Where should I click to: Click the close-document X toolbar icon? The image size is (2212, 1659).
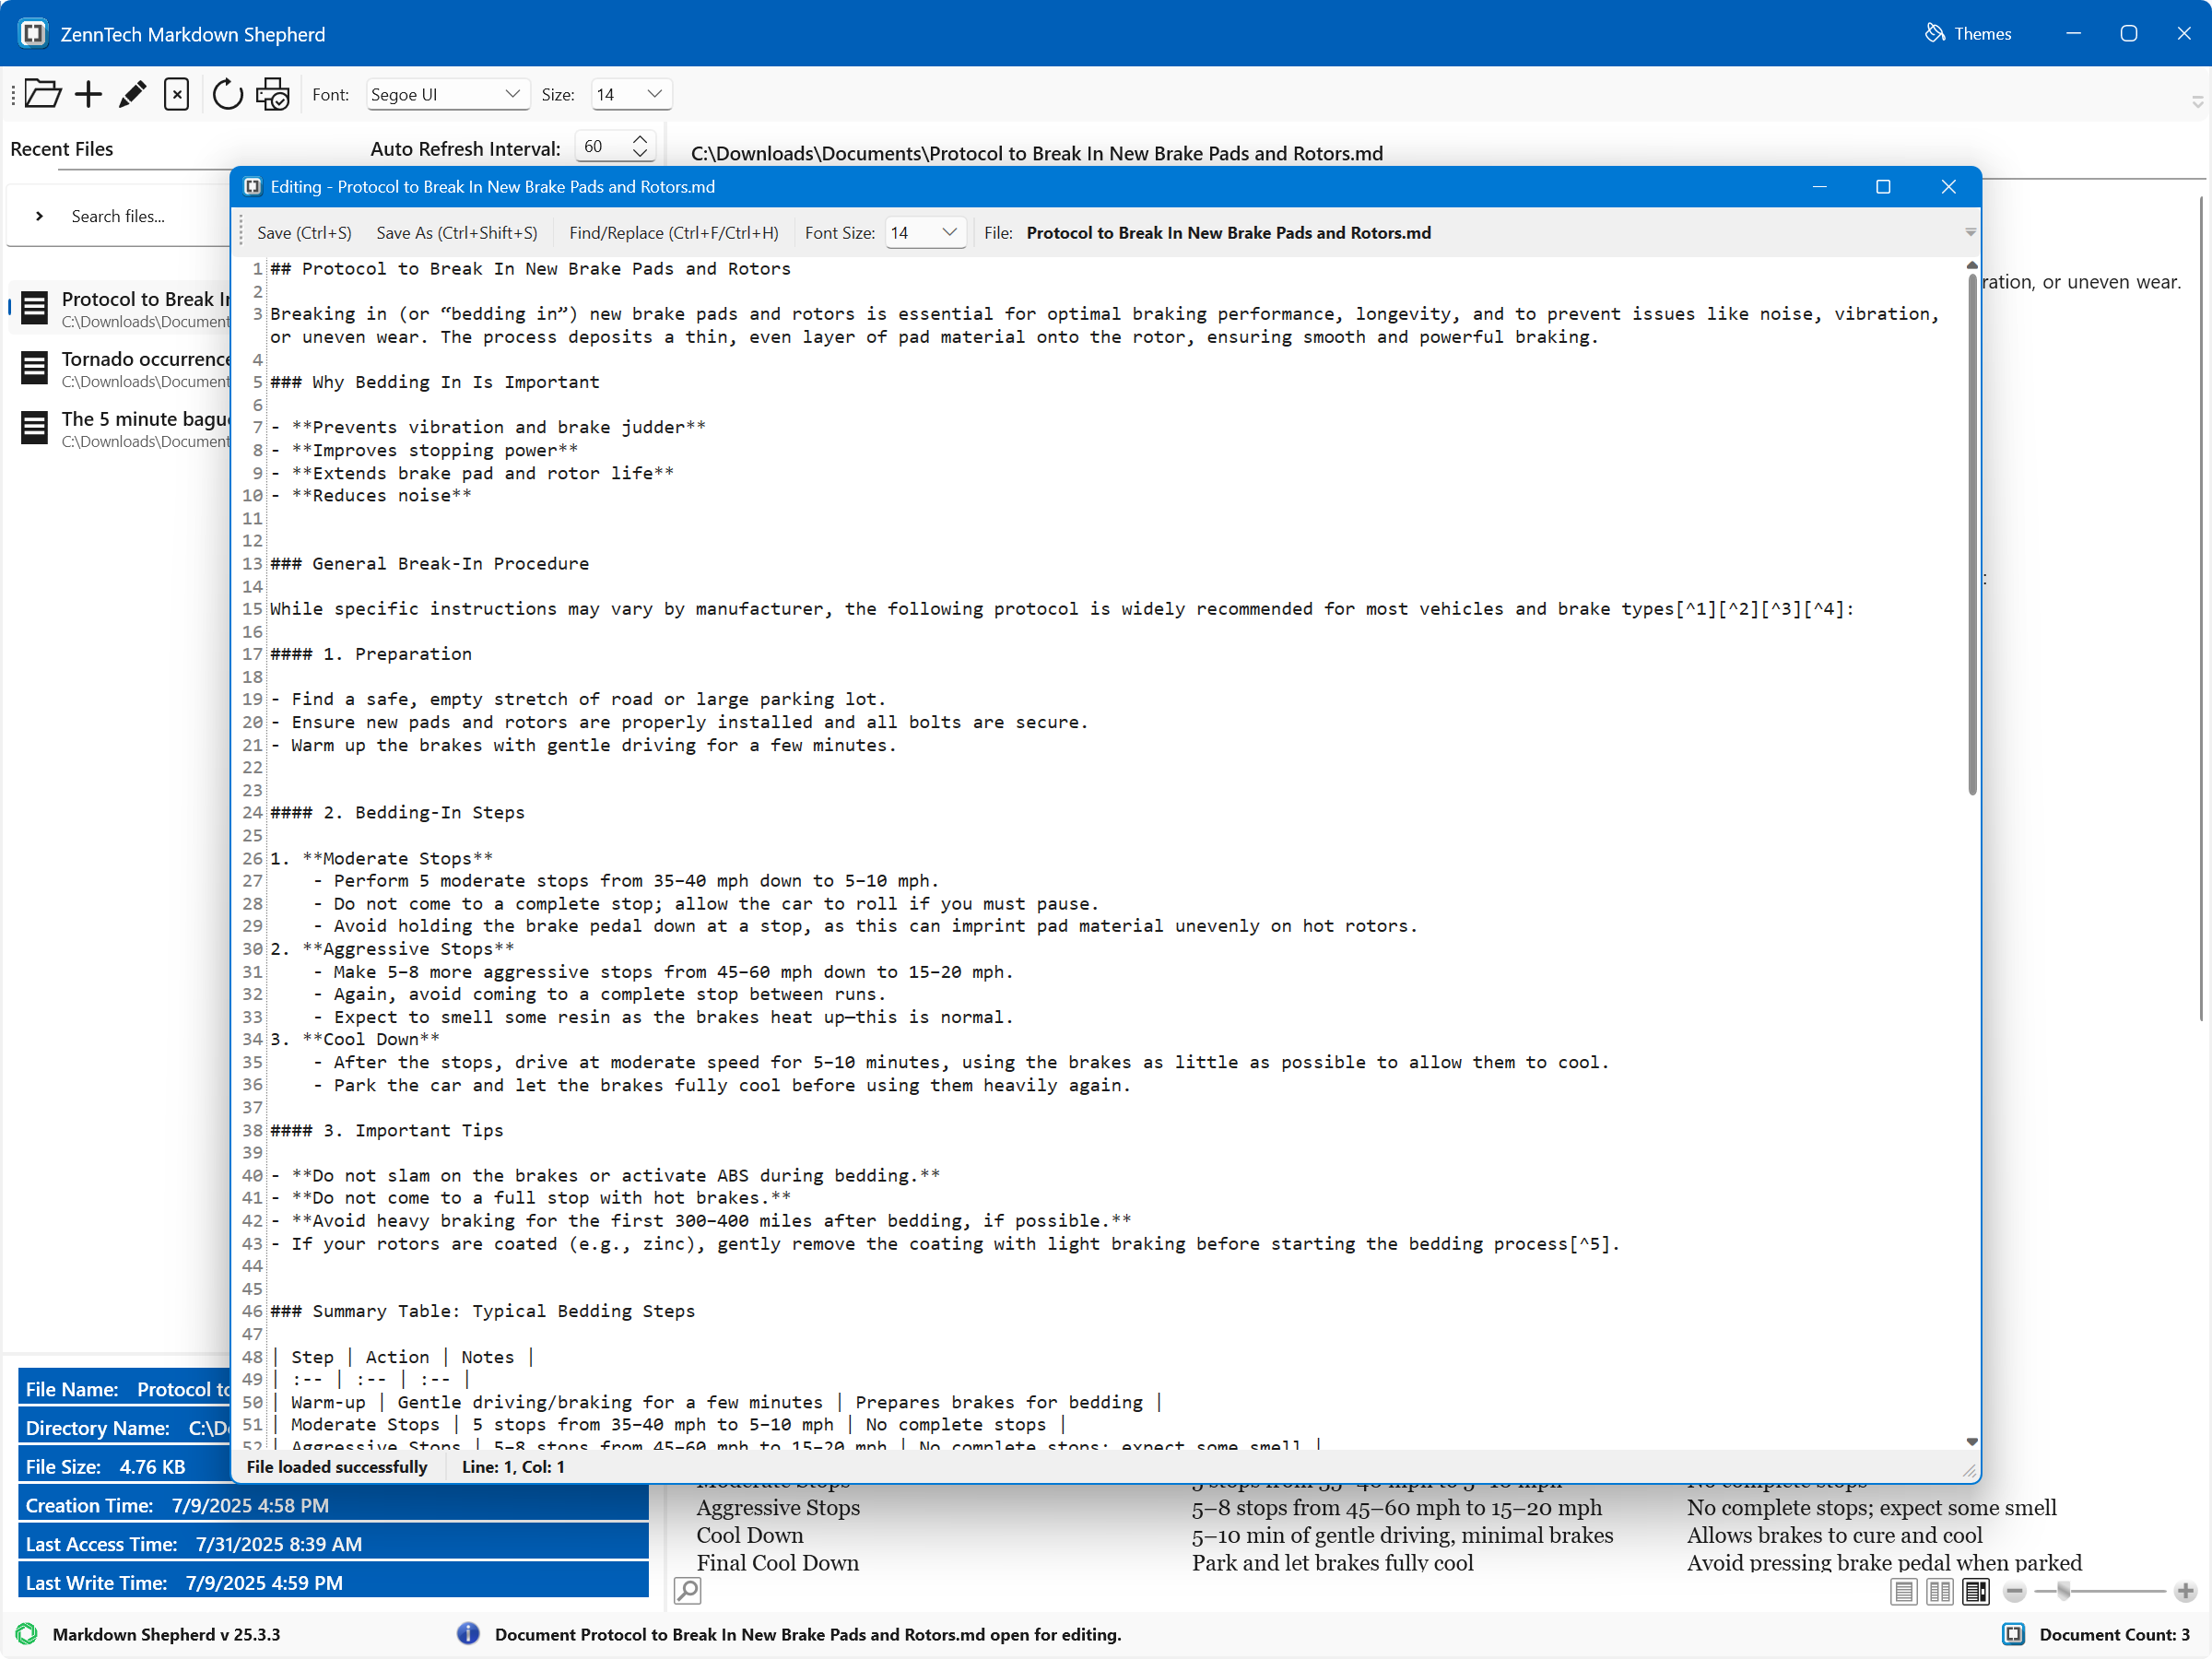point(176,93)
